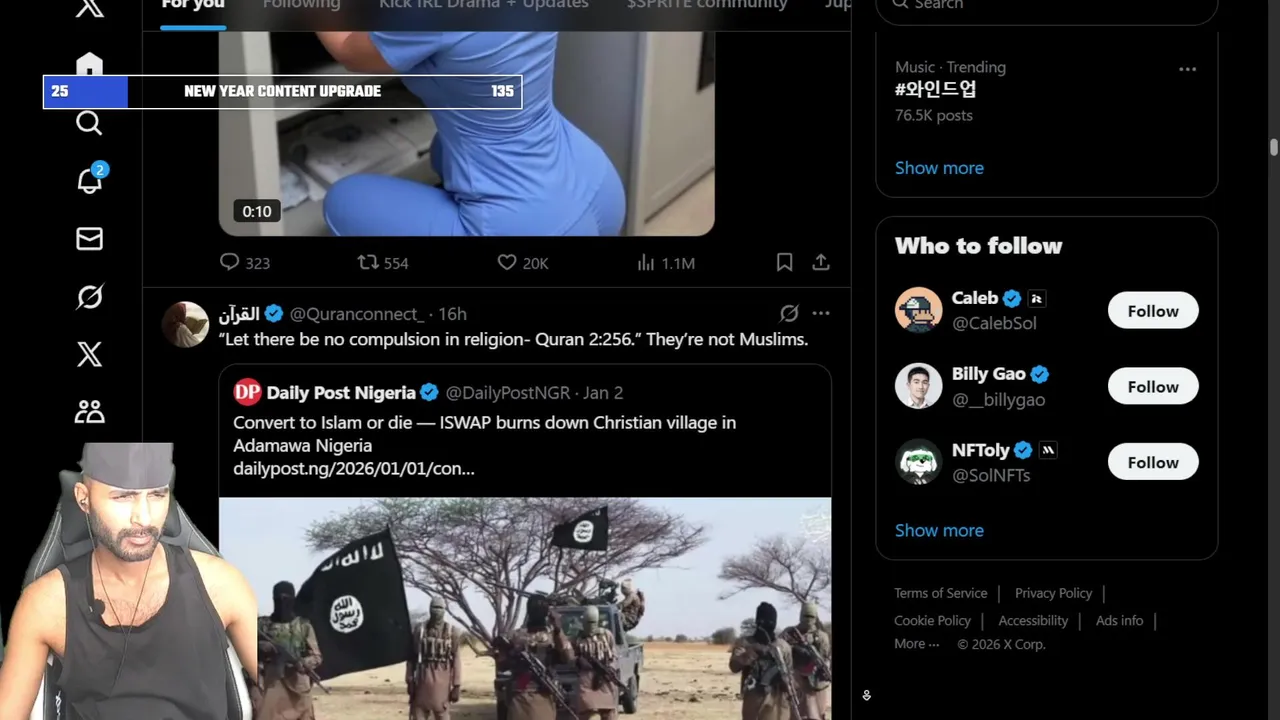Click Show more under Who to follow

click(x=939, y=530)
